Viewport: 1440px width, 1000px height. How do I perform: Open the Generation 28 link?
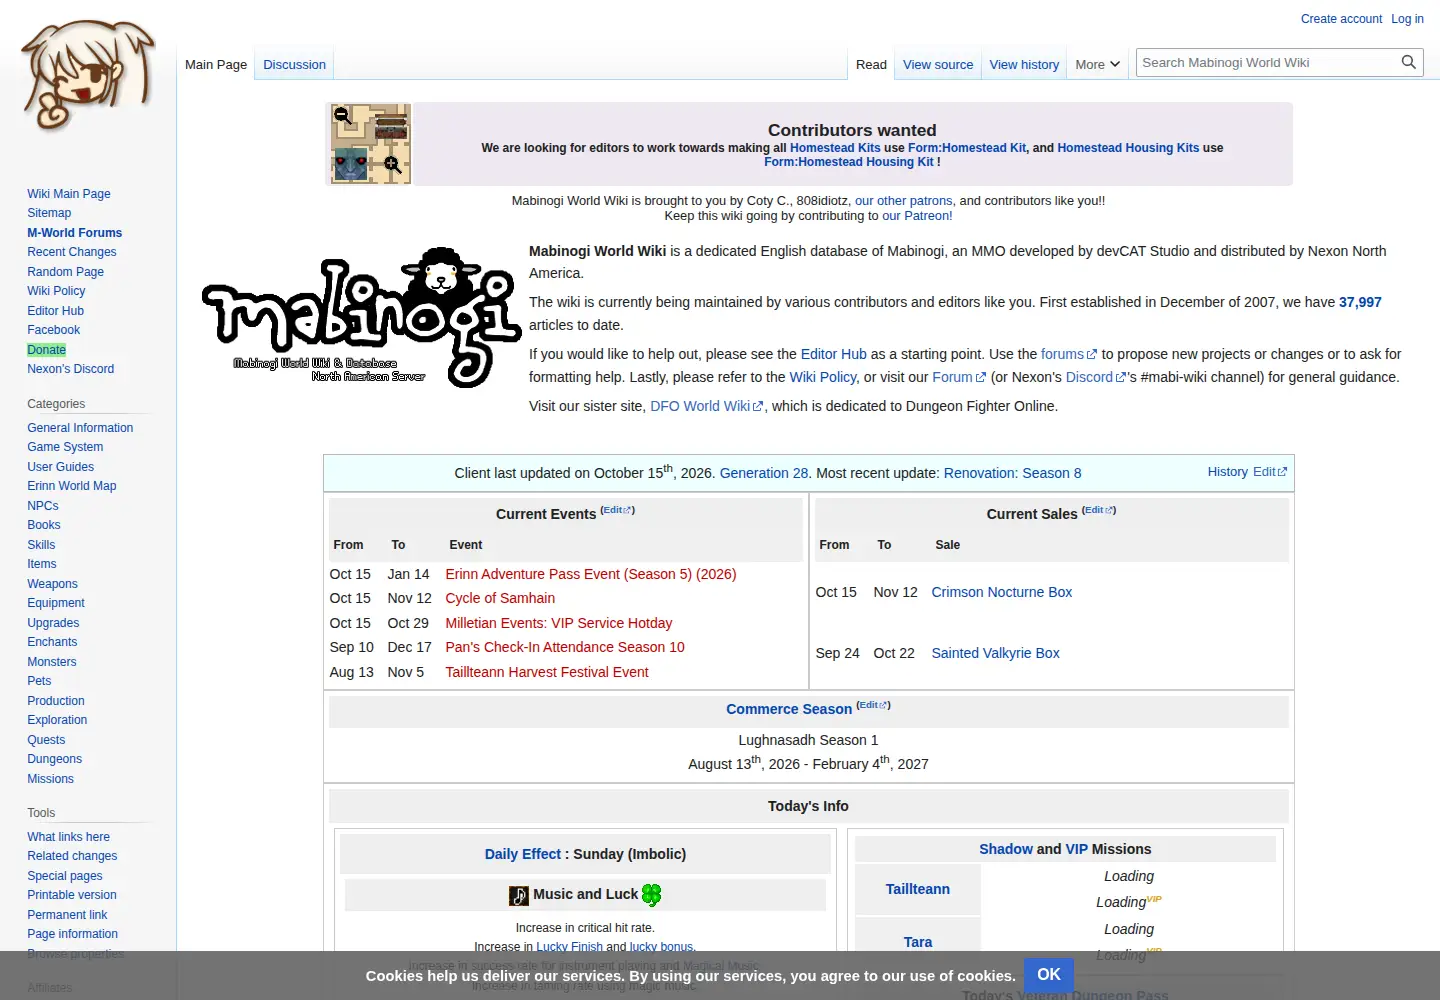764,473
